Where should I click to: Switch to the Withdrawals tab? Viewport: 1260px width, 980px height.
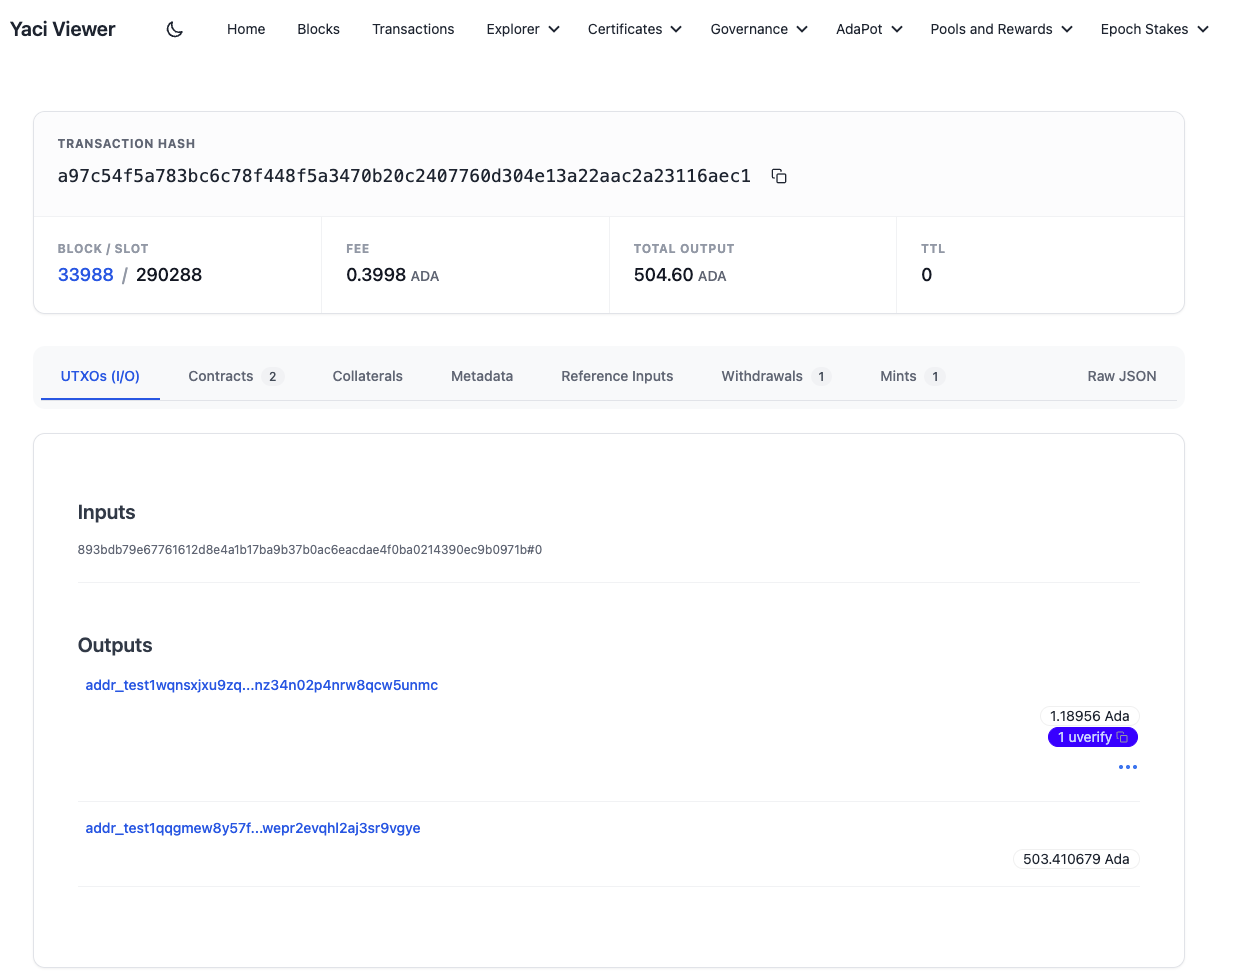(776, 376)
